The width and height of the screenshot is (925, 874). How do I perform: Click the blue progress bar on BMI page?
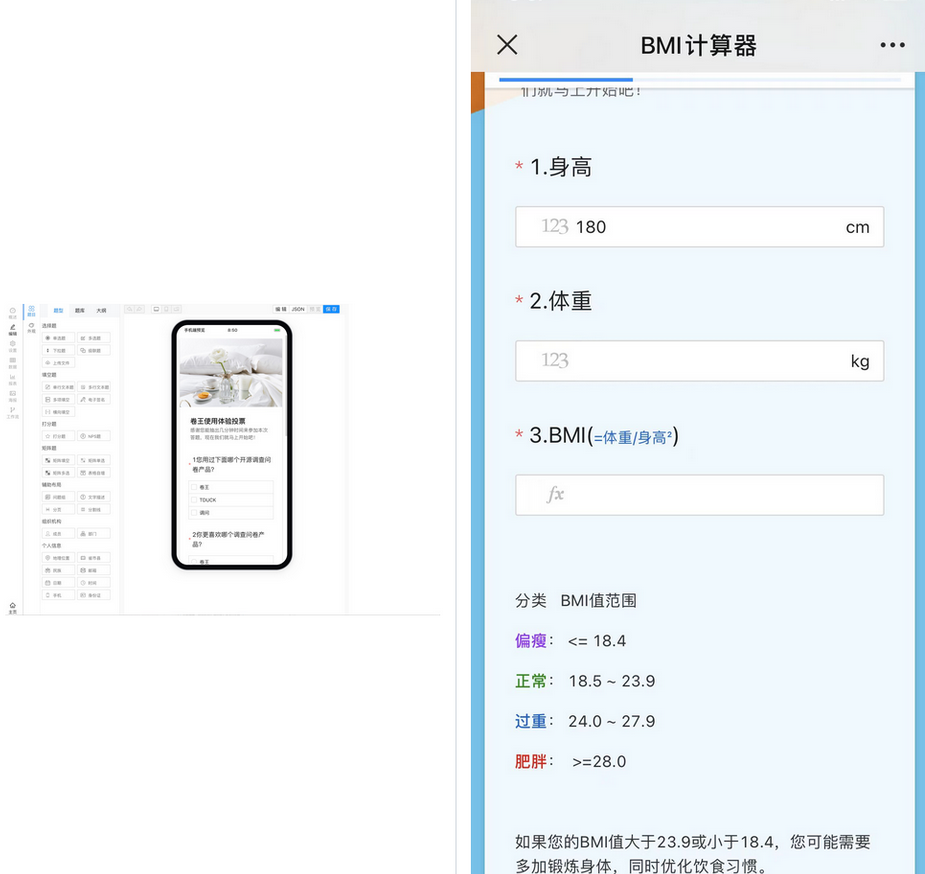click(565, 80)
